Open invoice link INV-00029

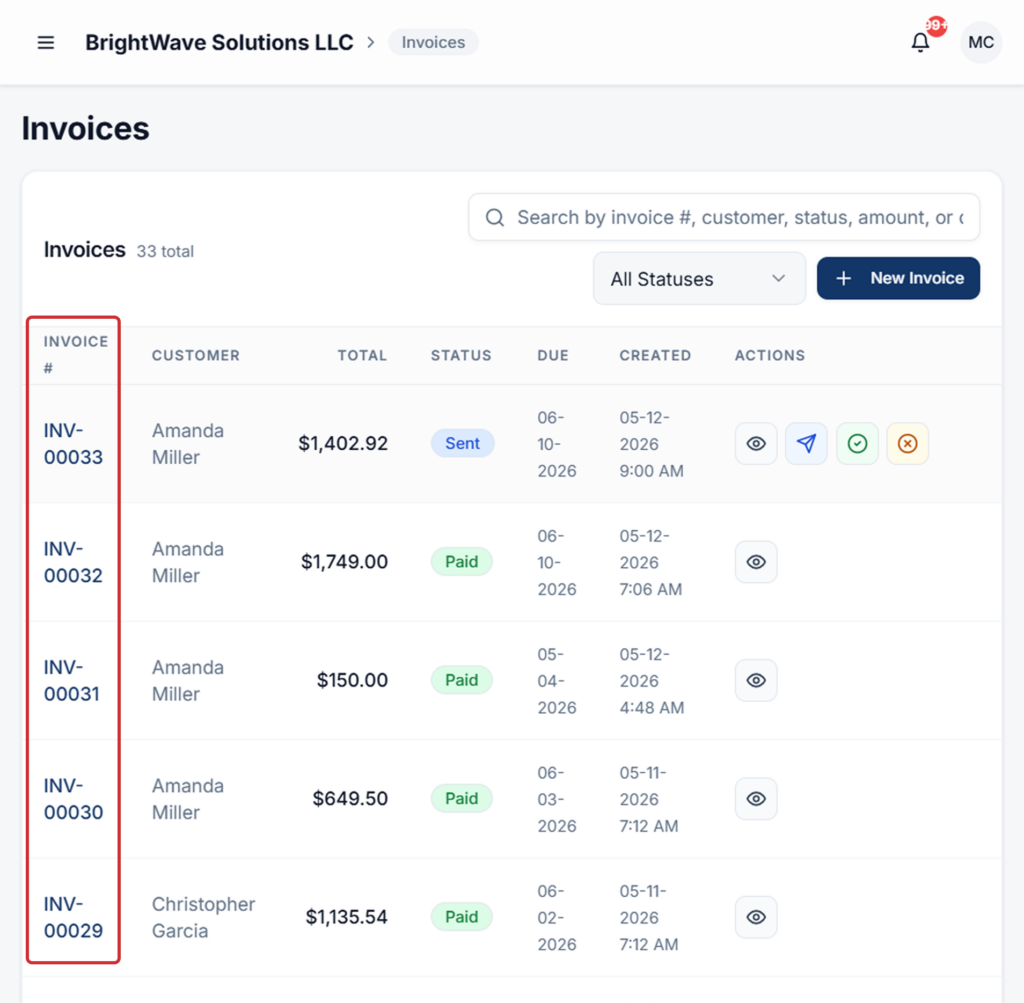[73, 917]
